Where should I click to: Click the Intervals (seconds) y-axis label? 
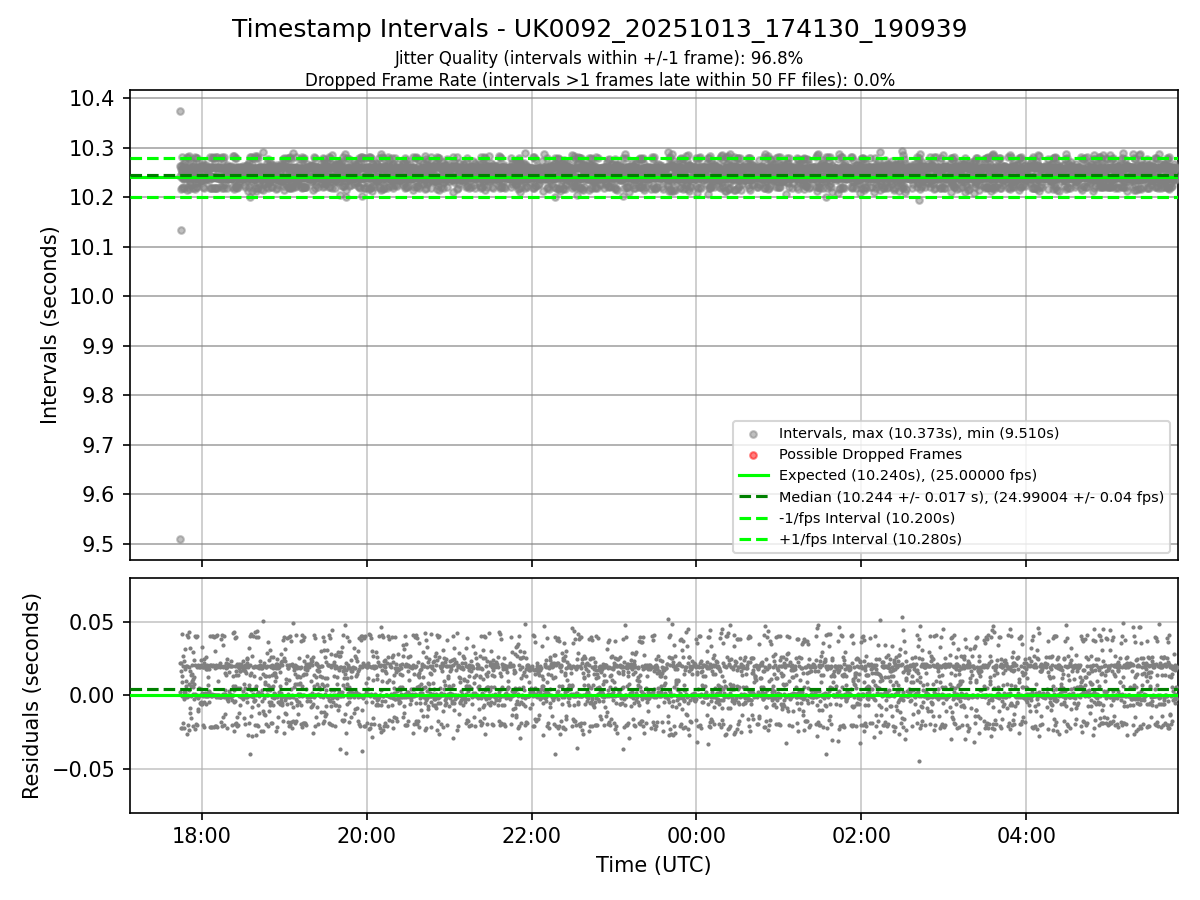click(x=49, y=325)
